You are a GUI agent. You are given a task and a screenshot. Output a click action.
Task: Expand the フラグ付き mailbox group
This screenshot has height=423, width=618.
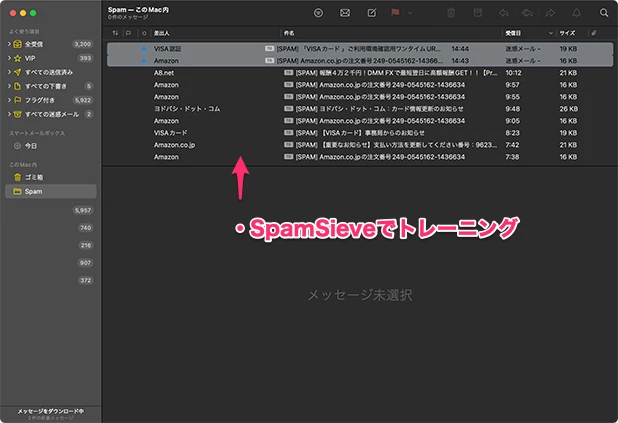[8, 100]
